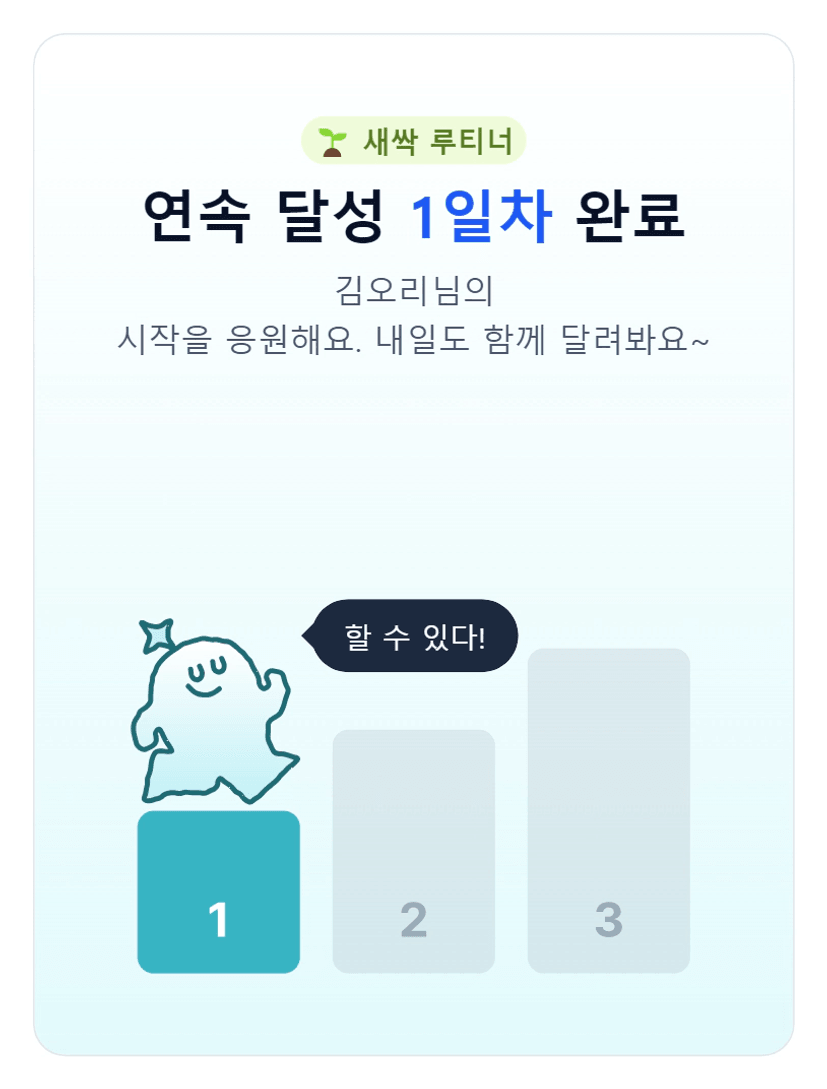Click the white number 1 on podium
Screen dimensions: 827x1089
pyautogui.click(x=218, y=920)
